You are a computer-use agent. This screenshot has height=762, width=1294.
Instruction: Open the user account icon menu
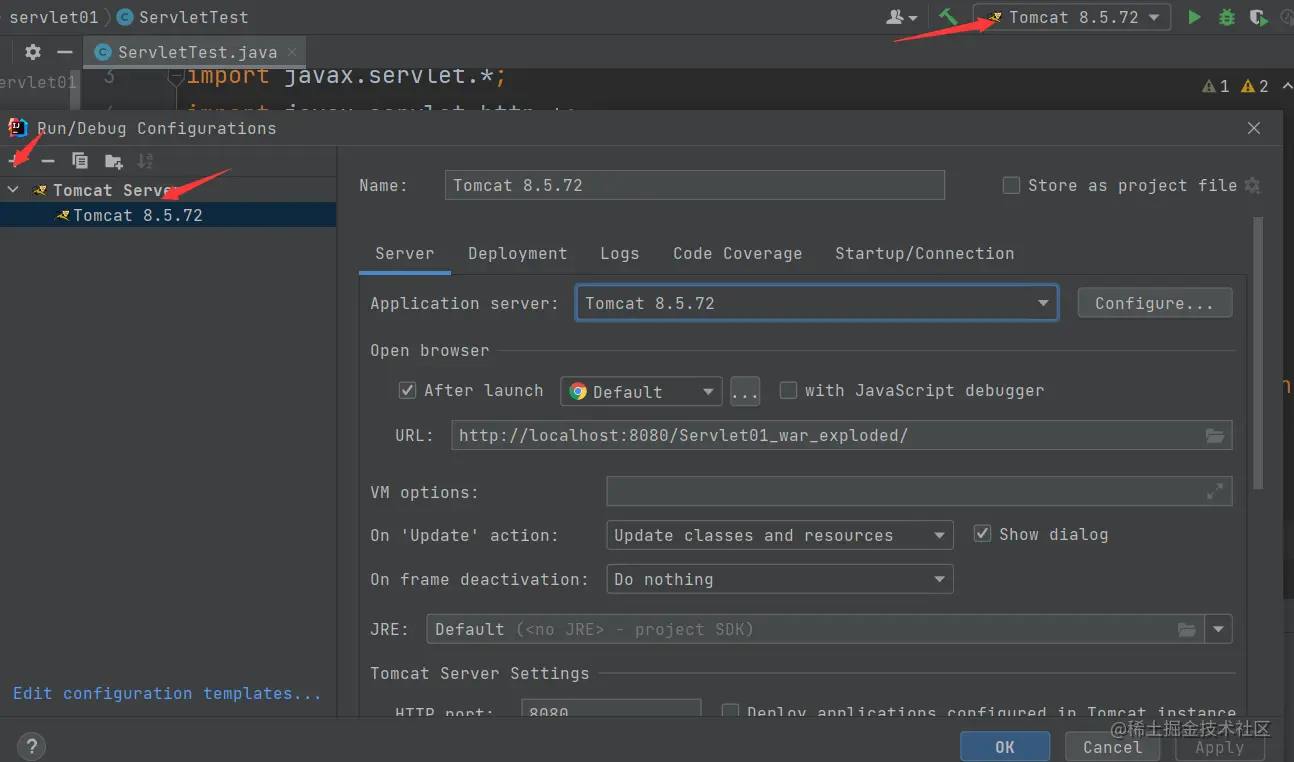(x=901, y=17)
